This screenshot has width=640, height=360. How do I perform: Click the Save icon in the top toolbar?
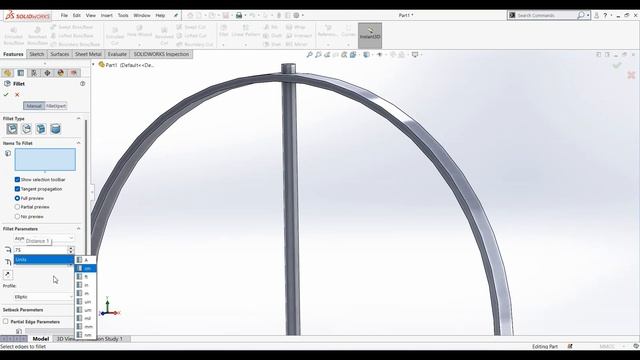(x=226, y=15)
